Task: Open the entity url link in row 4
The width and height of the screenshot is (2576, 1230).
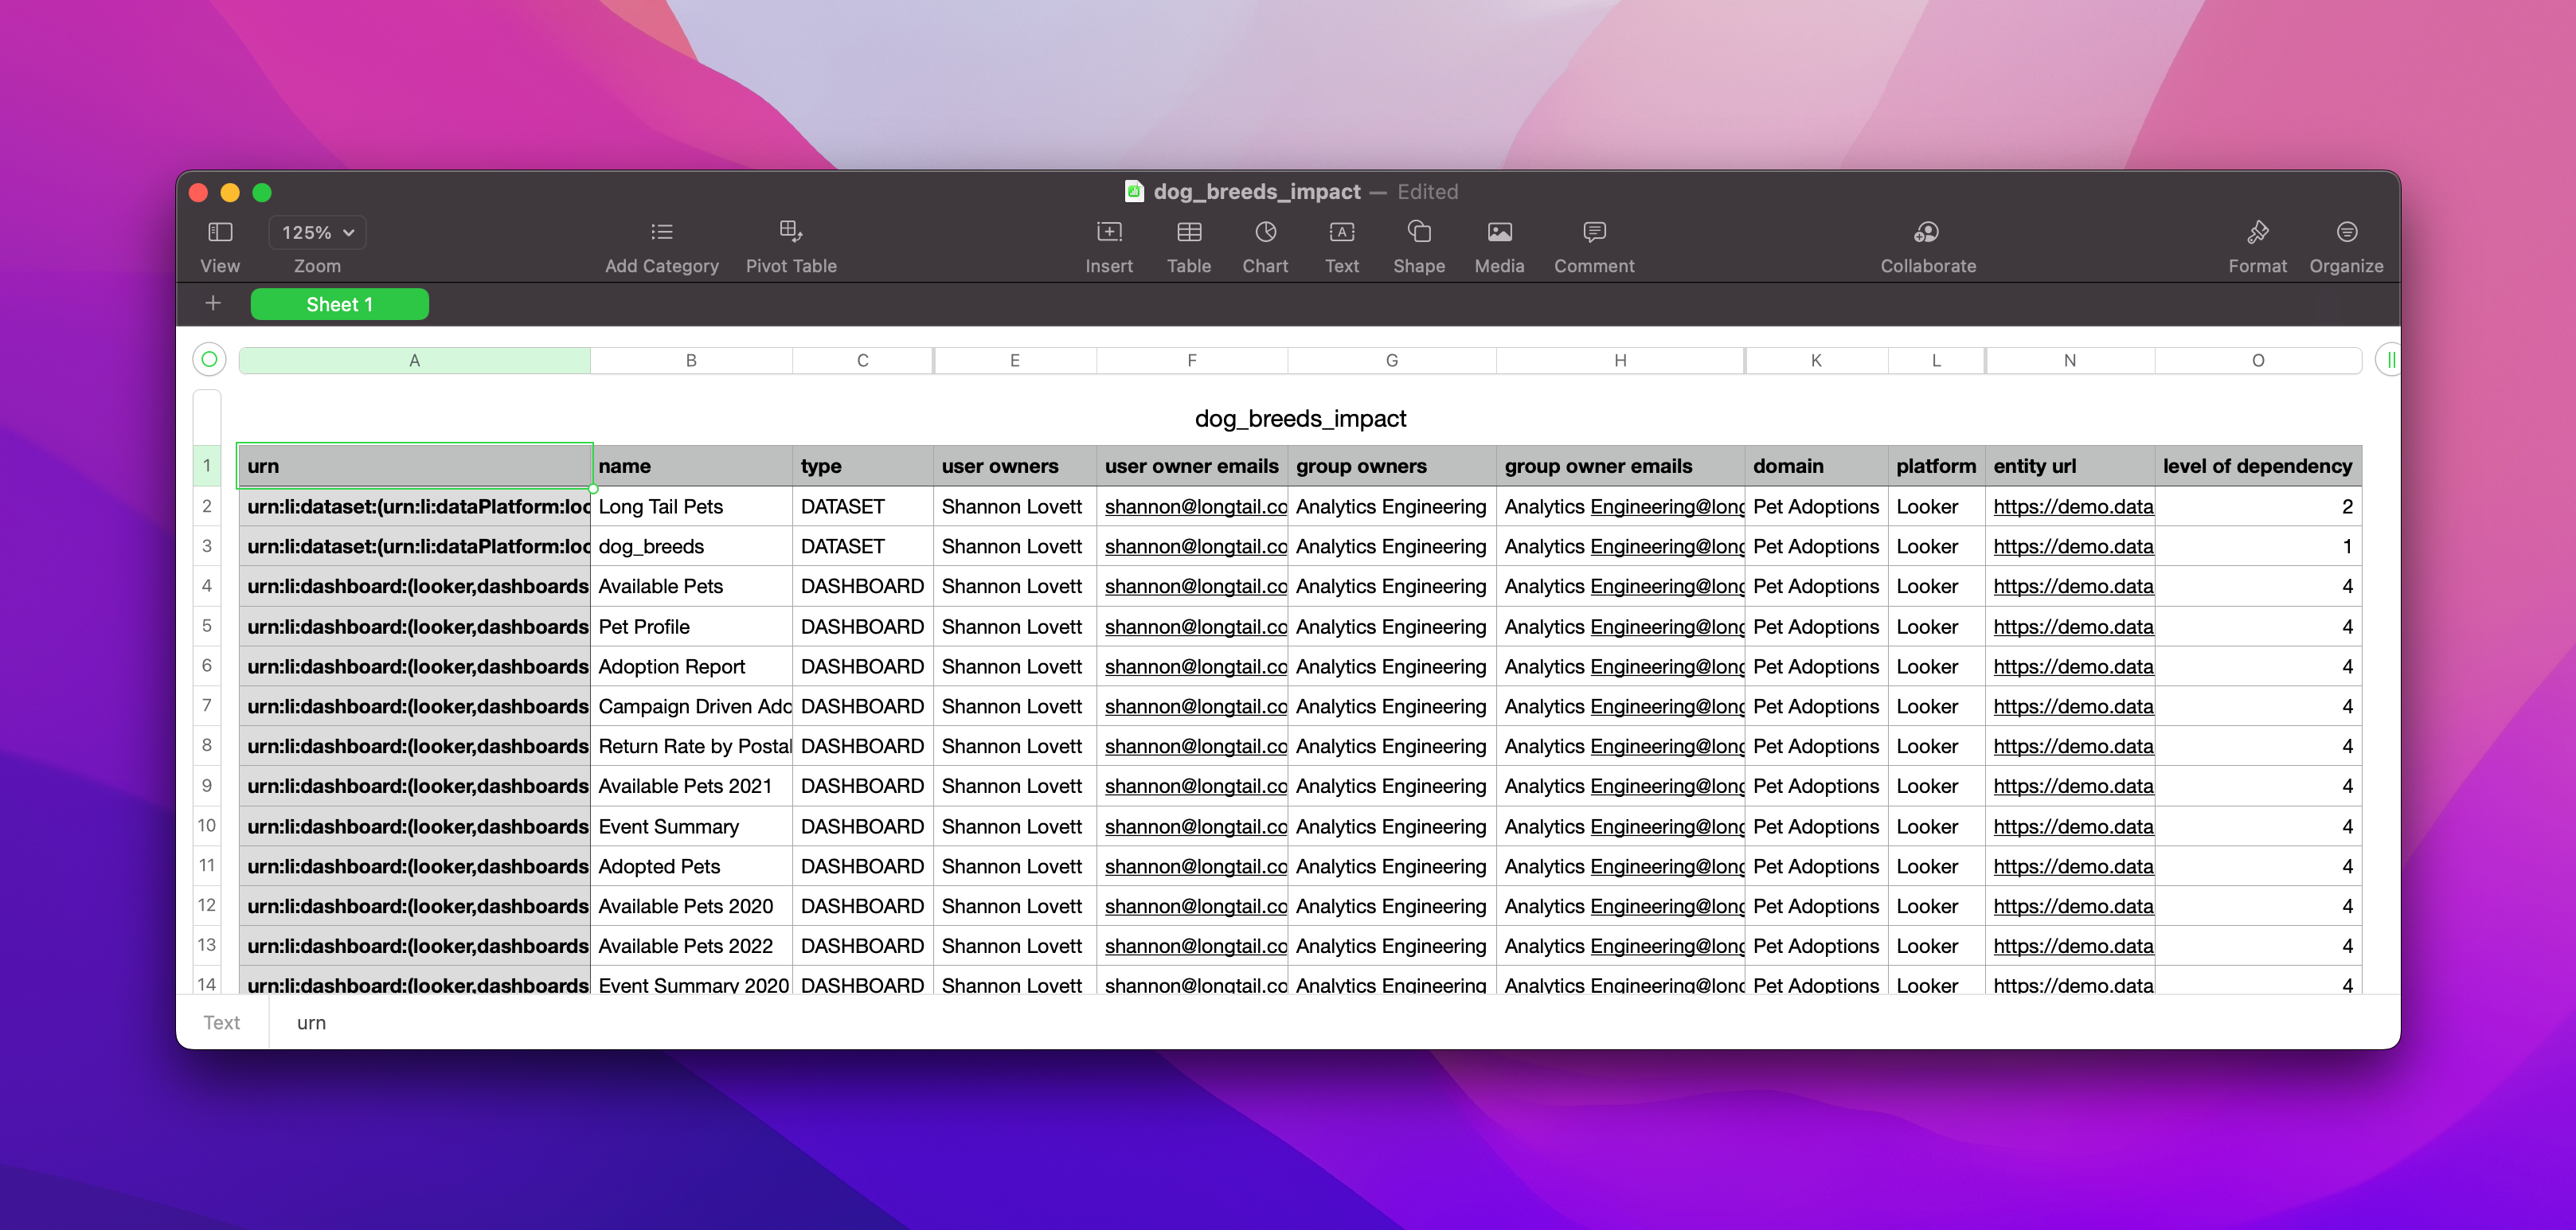Action: [x=2072, y=587]
